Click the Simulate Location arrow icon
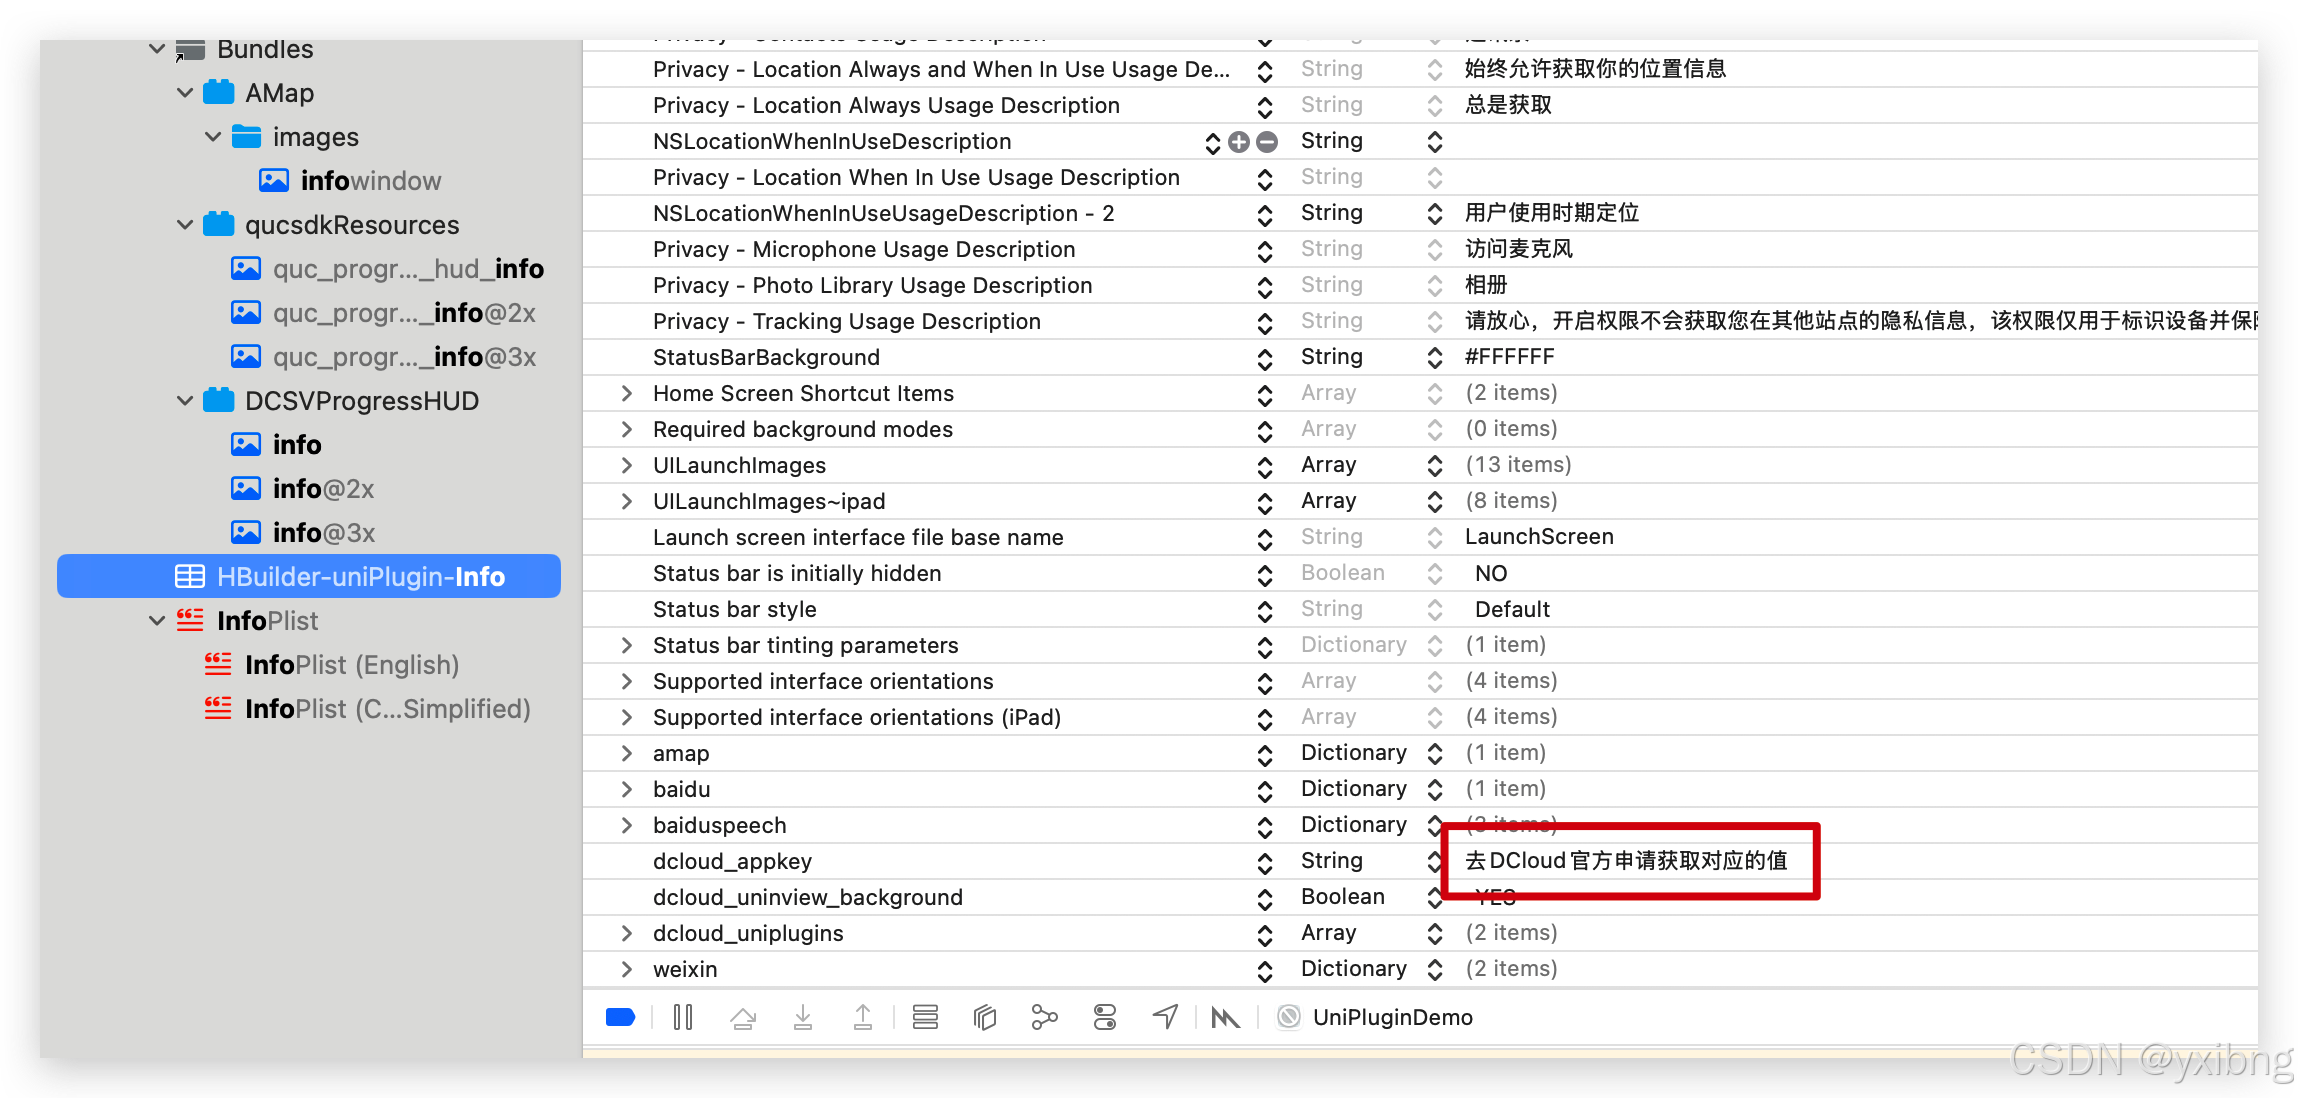2298x1098 pixels. tap(1165, 1017)
